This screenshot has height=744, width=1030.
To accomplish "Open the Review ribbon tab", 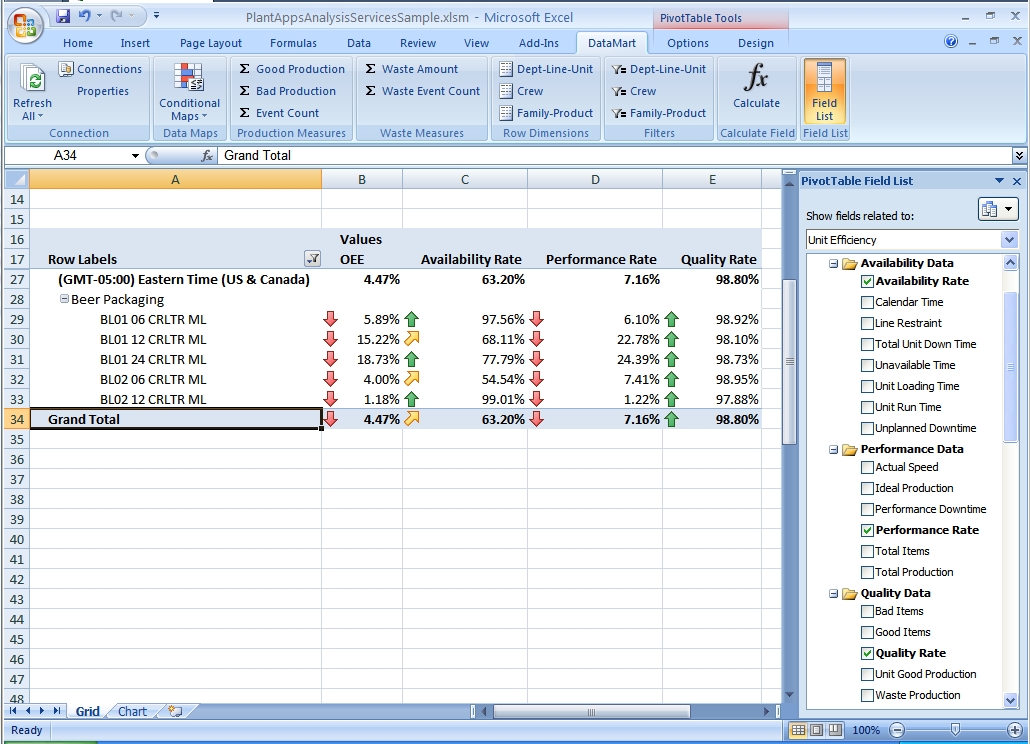I will 418,43.
